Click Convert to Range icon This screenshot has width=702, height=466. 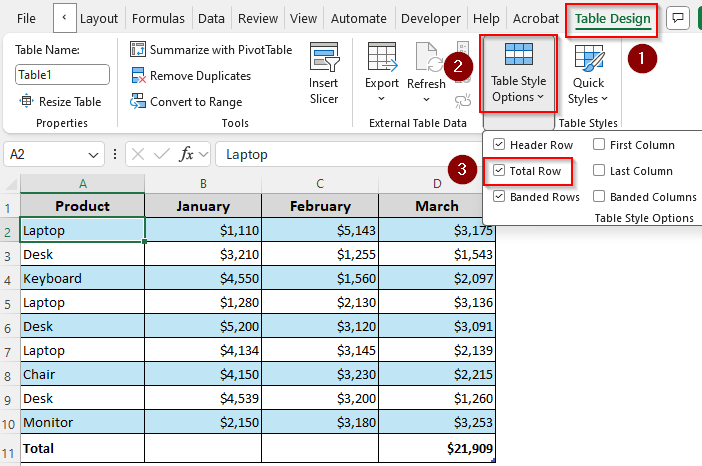tap(138, 101)
